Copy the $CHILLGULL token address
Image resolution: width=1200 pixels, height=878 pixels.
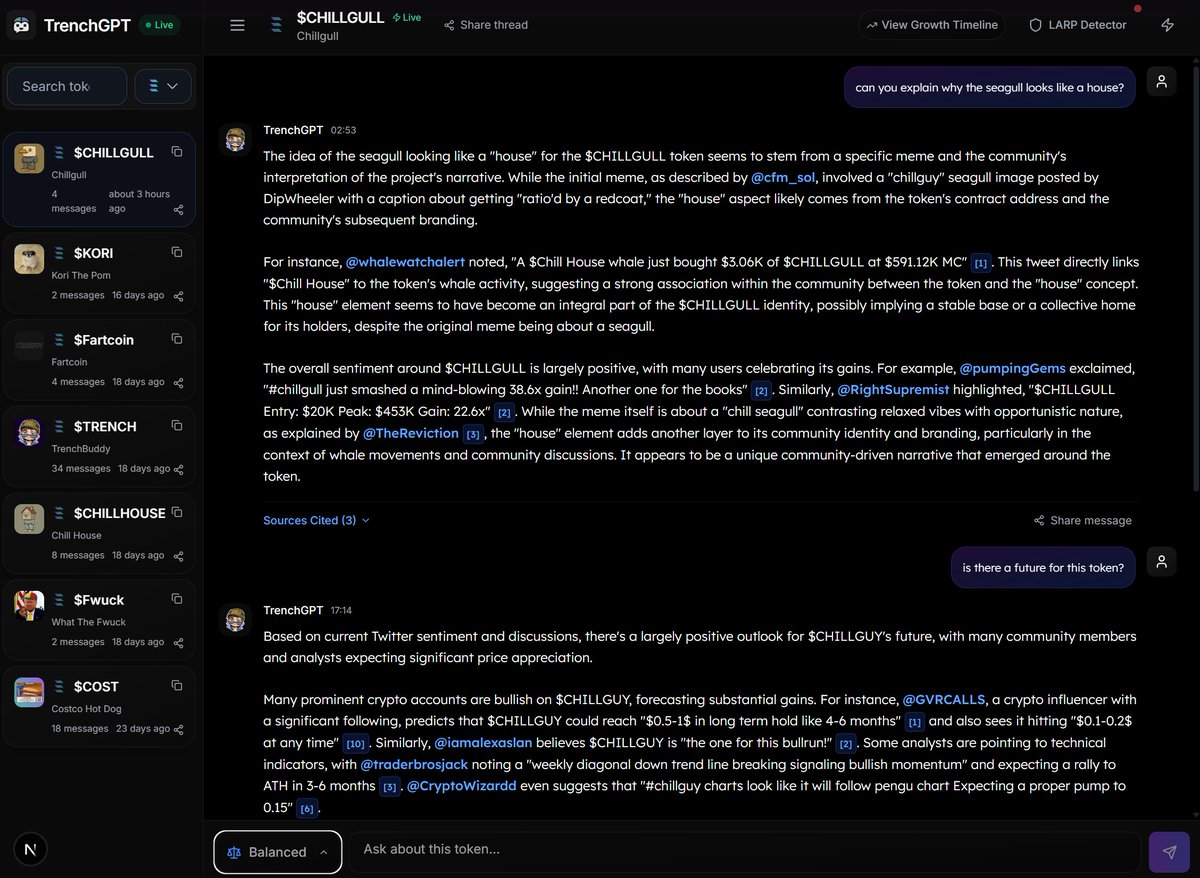(177, 152)
